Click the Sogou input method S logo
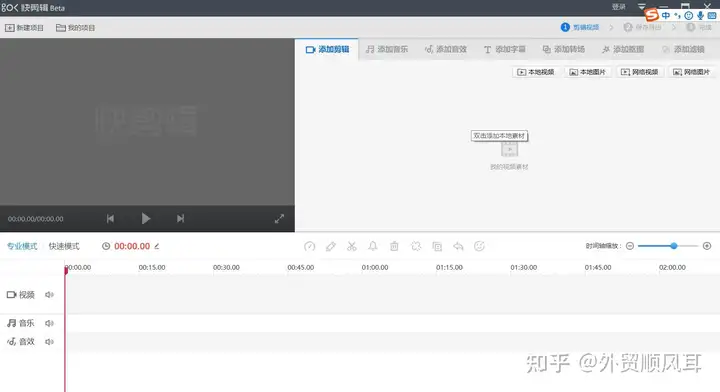This screenshot has width=720, height=392. pos(651,15)
